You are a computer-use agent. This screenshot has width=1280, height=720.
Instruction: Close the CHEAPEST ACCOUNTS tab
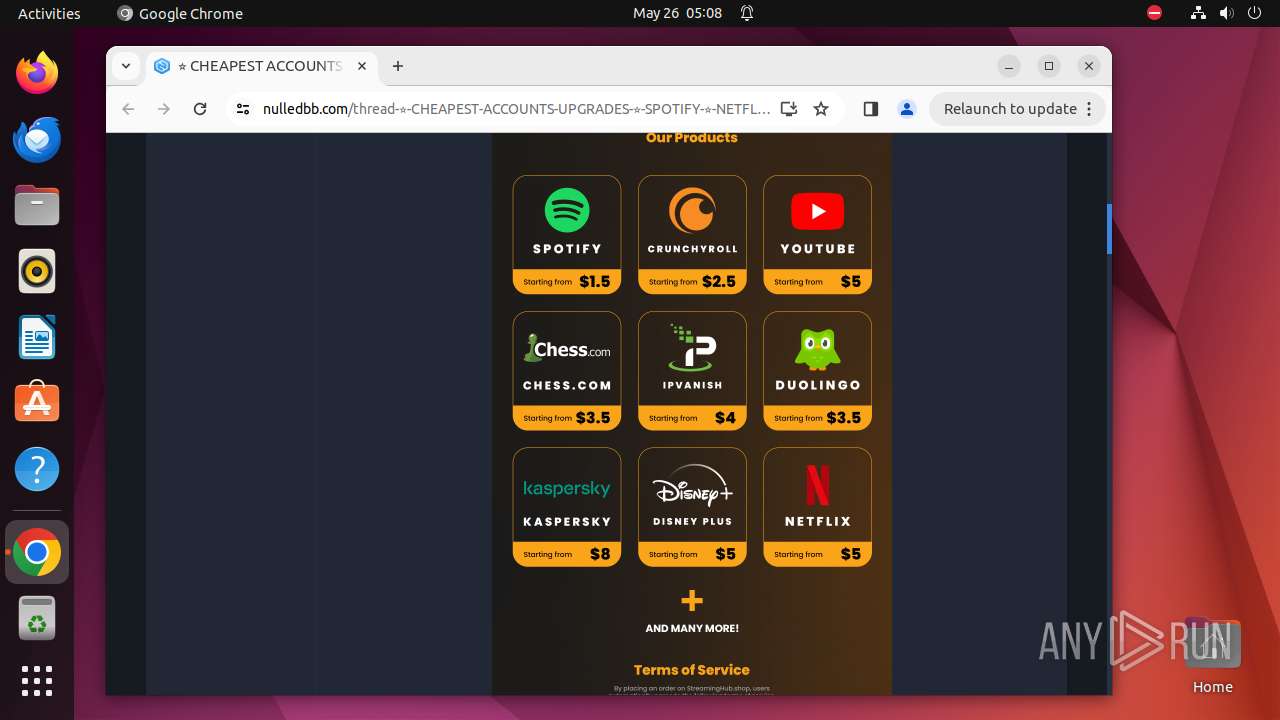tap(362, 66)
